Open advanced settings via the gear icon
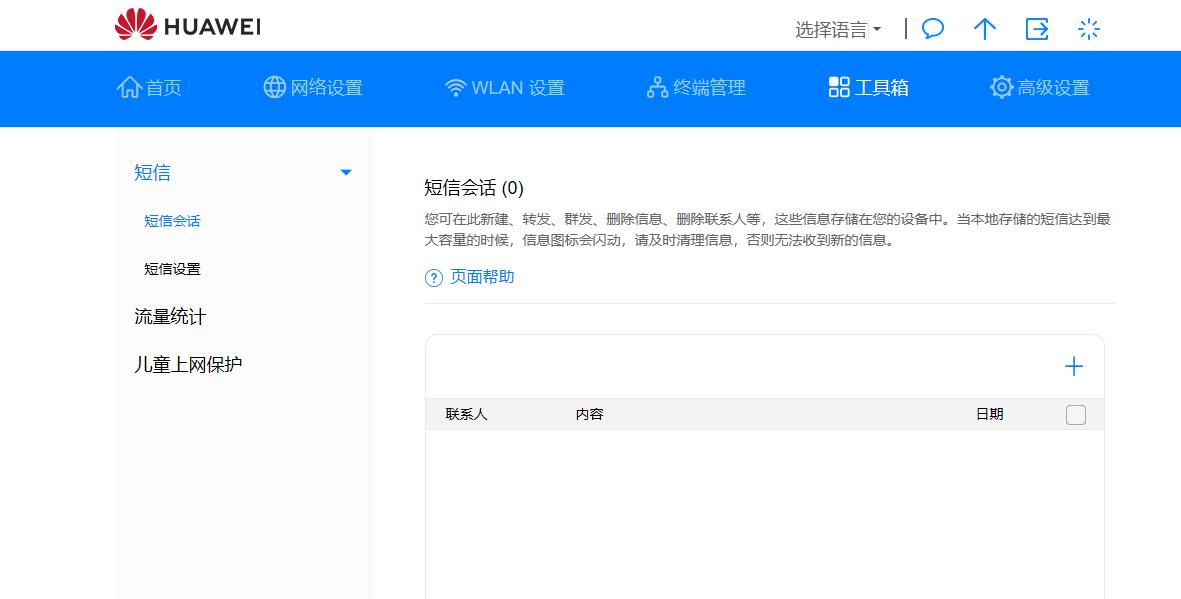Viewport: 1181px width, 599px height. click(1001, 87)
